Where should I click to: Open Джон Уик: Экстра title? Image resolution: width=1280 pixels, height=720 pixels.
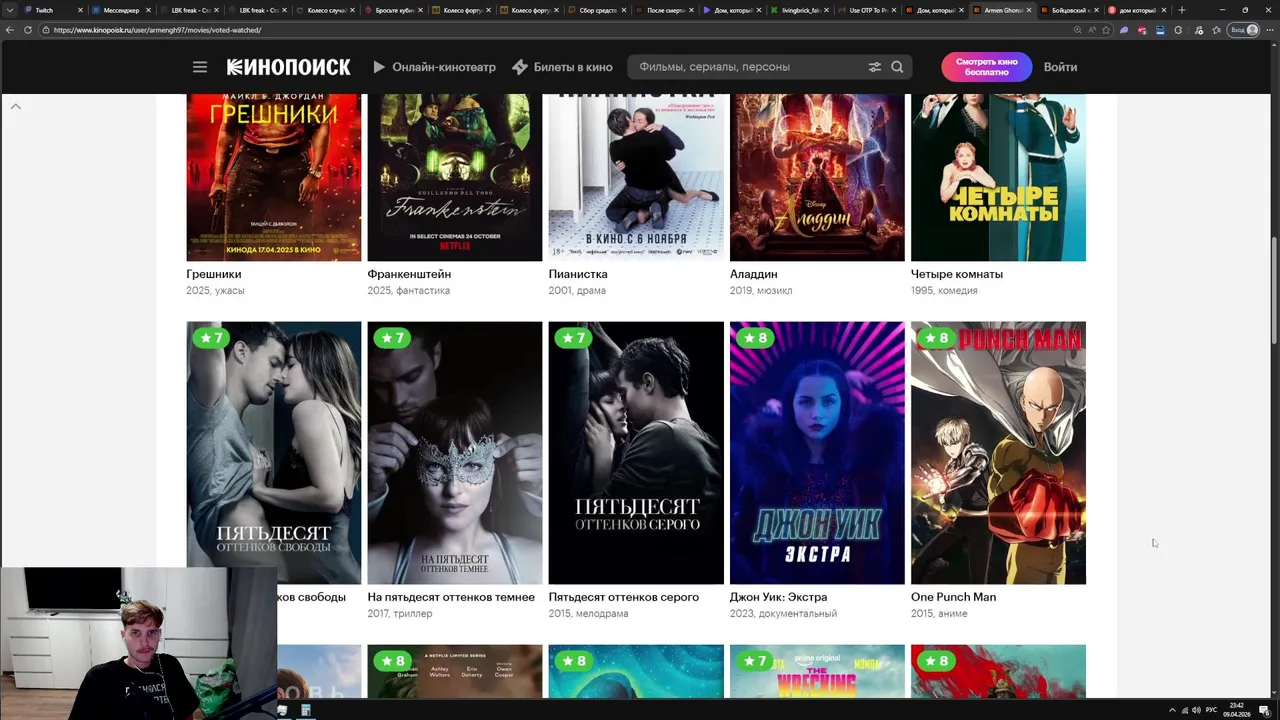(778, 597)
